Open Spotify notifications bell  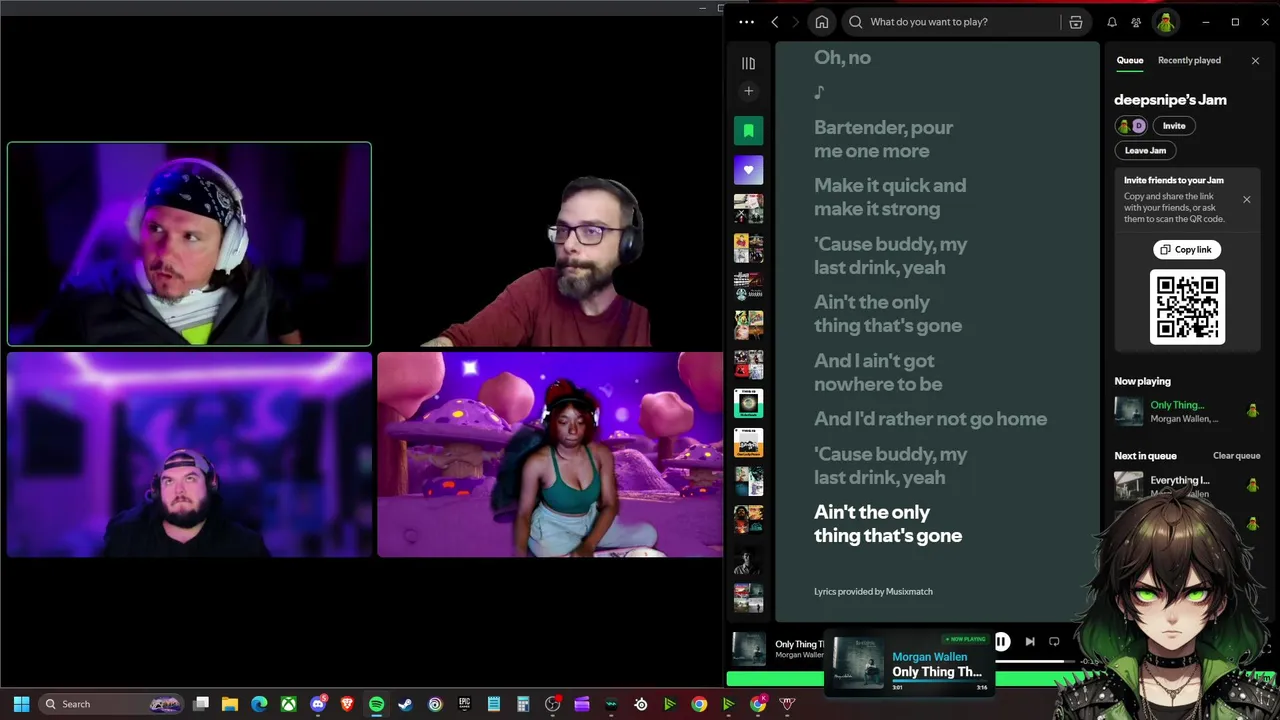click(x=1112, y=22)
